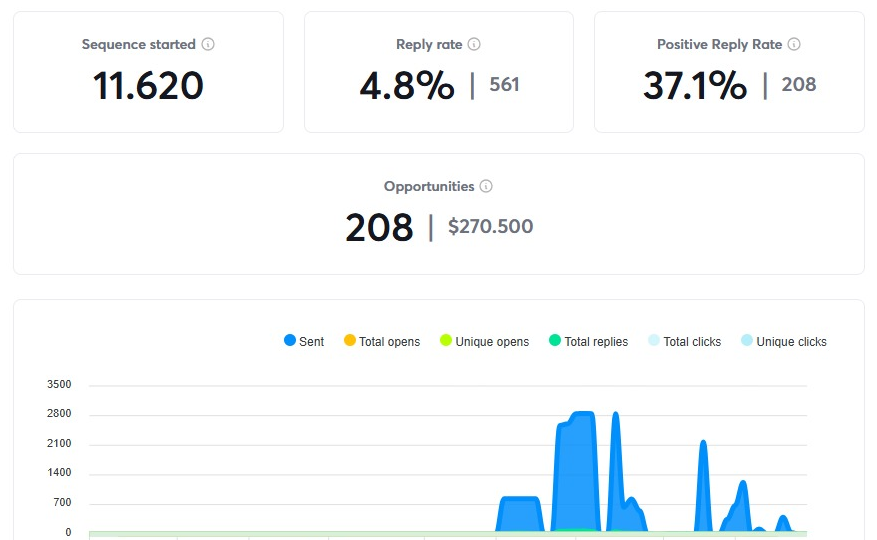Click the 2800 y-axis label
877x540 pixels.
(x=59, y=414)
